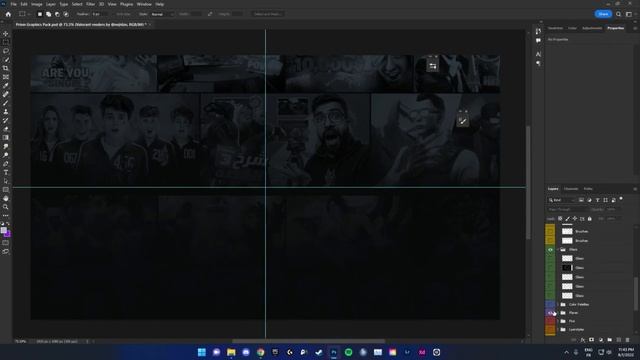Image resolution: width=640 pixels, height=360 pixels.
Task: Click the Share button
Action: (x=603, y=14)
